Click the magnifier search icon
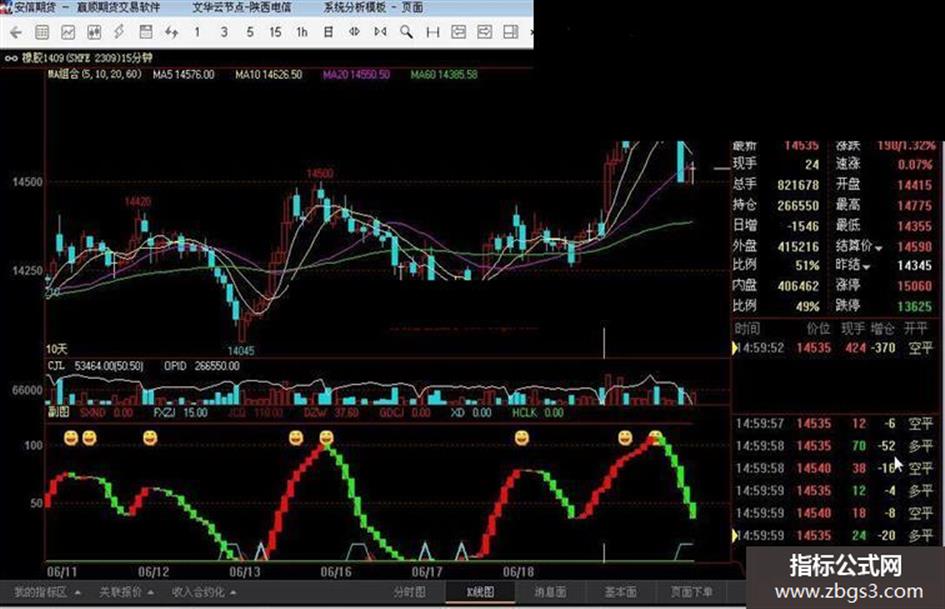This screenshot has height=609, width=945. point(407,32)
